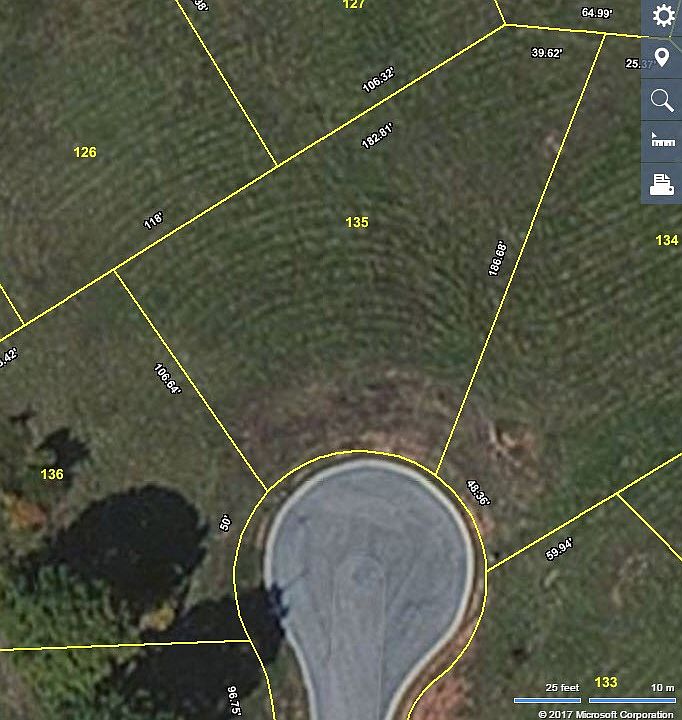Click the printer icon to print map
This screenshot has width=682, height=720.
662,184
